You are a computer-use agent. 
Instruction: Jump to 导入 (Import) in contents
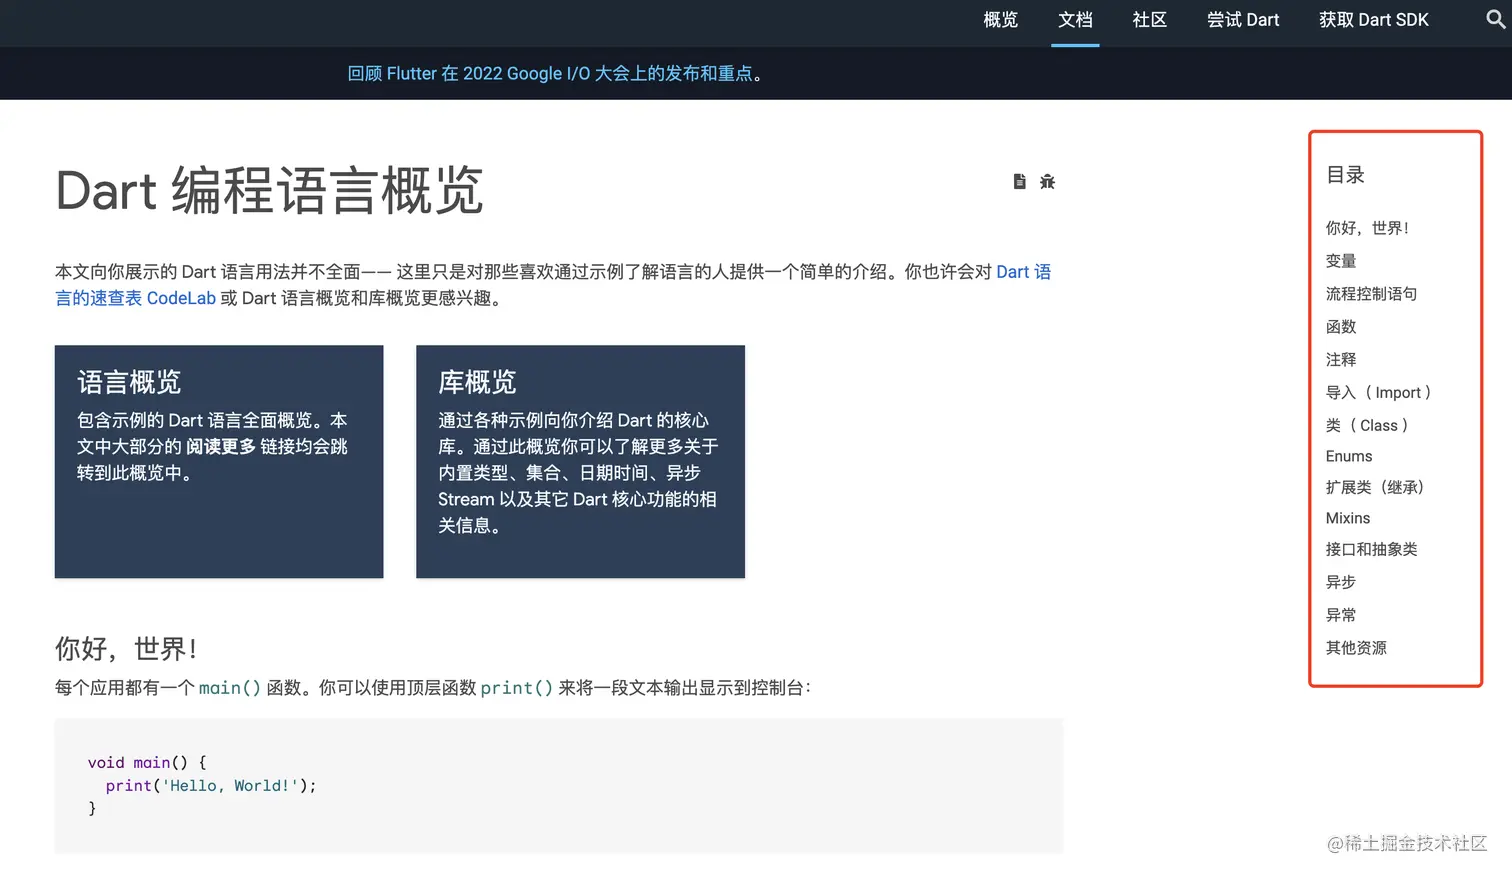pos(1379,393)
